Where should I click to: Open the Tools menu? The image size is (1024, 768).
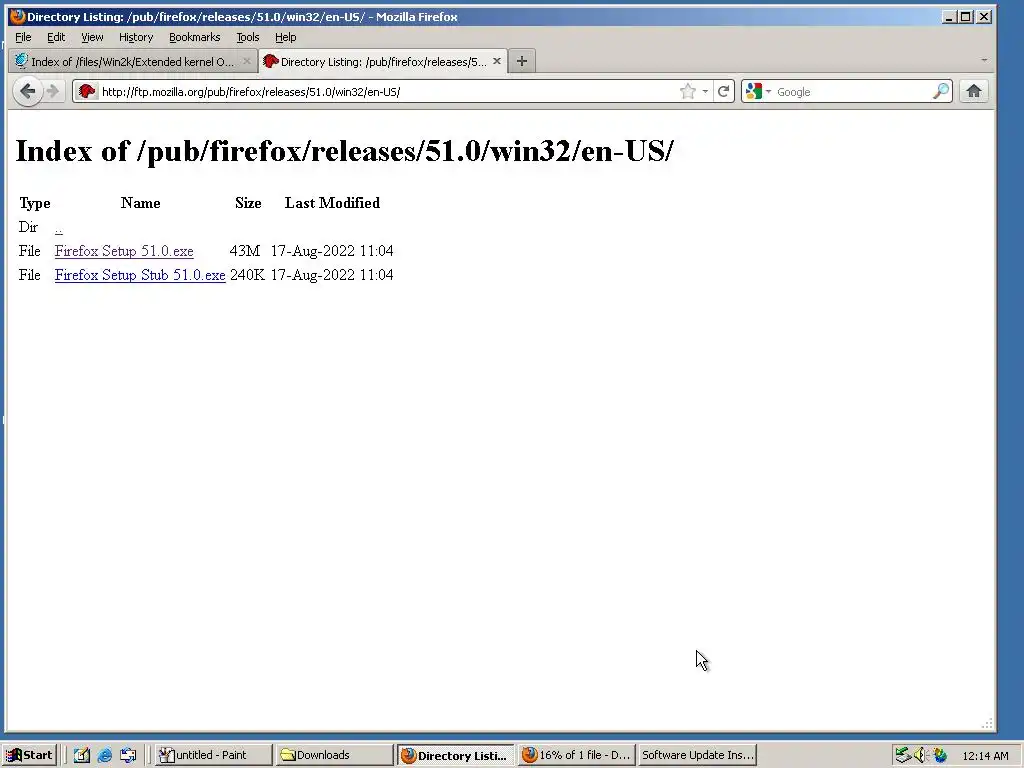point(248,37)
